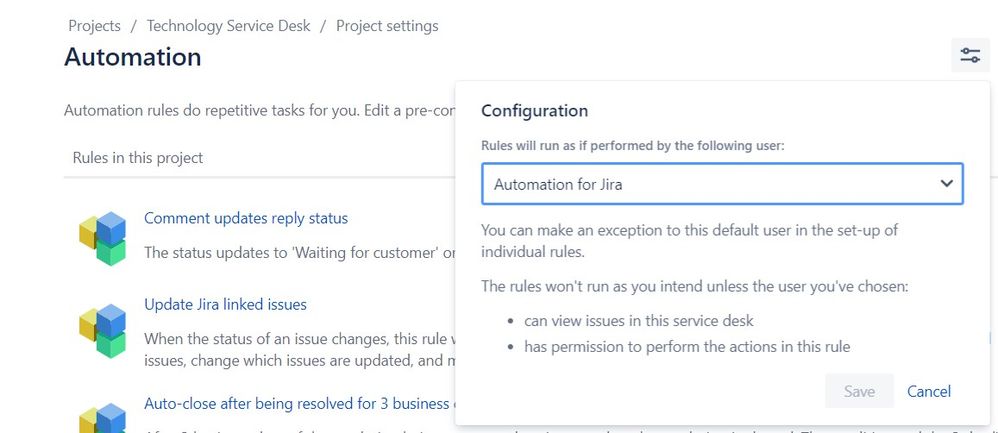The width and height of the screenshot is (998, 433).
Task: Open the Automation for Jira user combo box
Action: click(722, 184)
